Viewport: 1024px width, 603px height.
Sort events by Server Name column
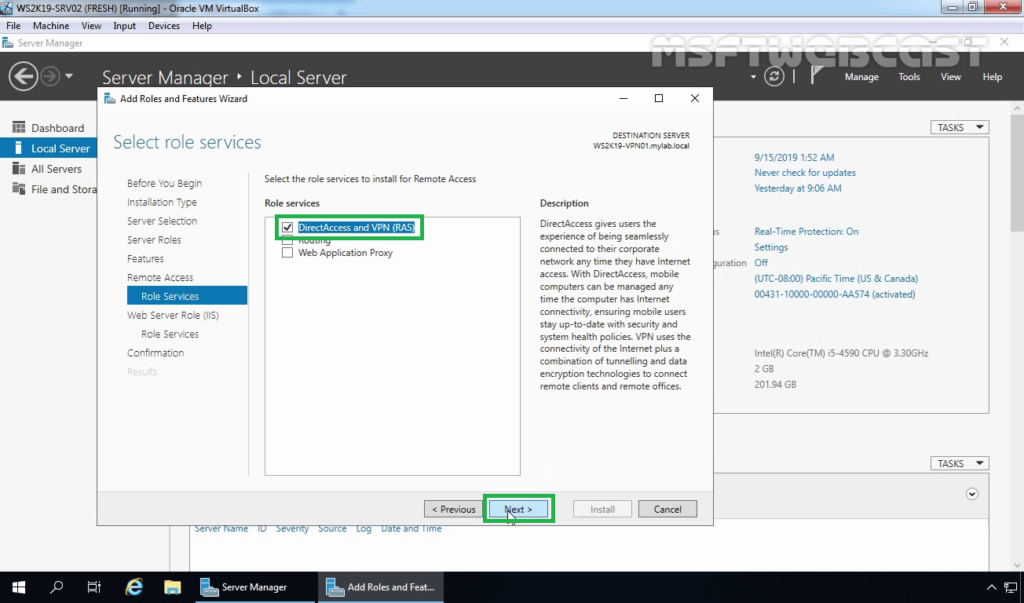(221, 529)
